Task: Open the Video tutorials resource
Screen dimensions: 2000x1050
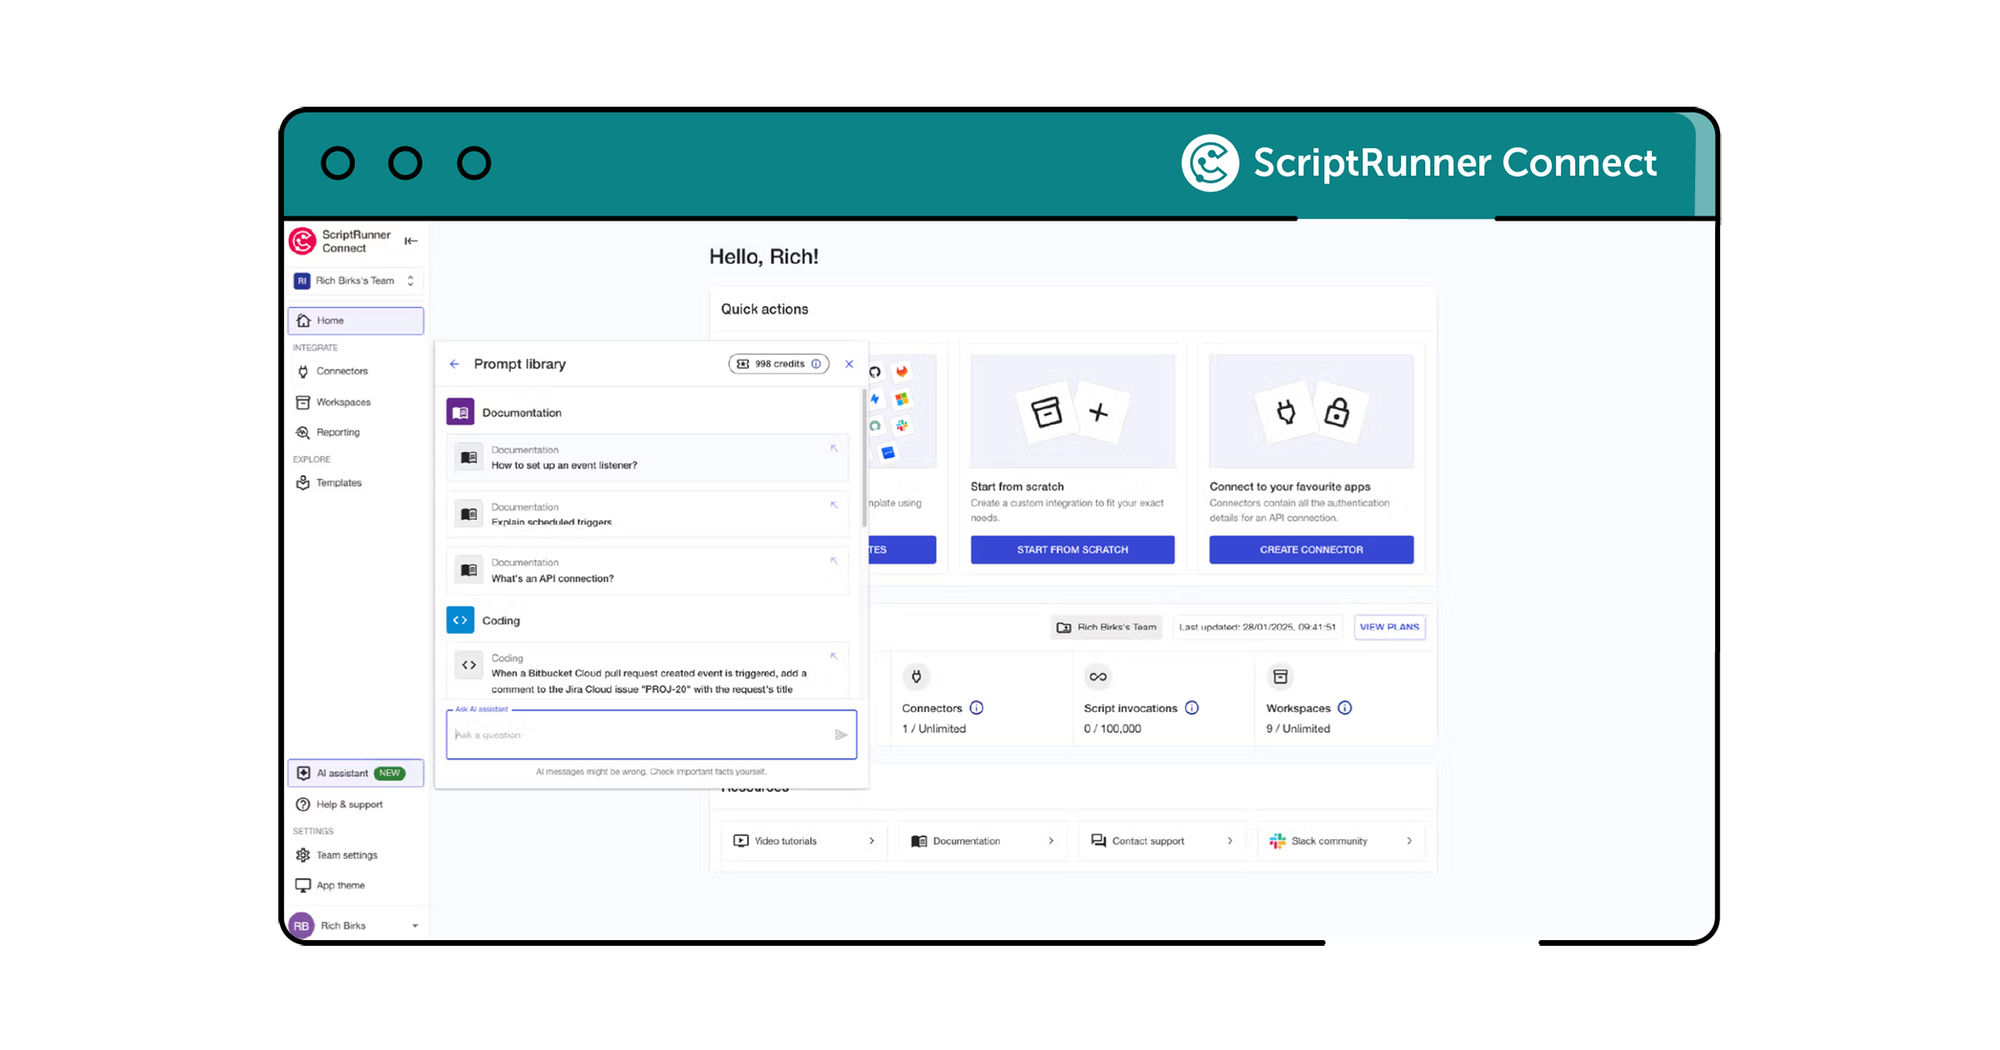Action: click(804, 841)
